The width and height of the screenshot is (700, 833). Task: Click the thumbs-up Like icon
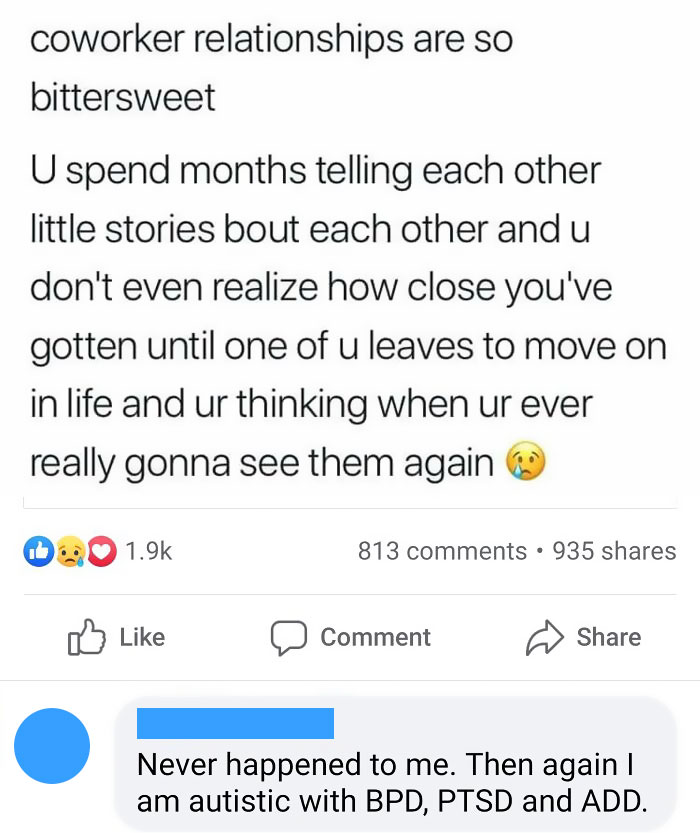pos(86,636)
